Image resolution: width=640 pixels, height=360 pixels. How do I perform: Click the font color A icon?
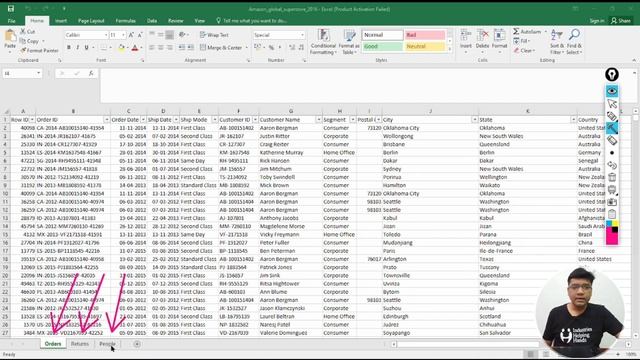point(135,48)
